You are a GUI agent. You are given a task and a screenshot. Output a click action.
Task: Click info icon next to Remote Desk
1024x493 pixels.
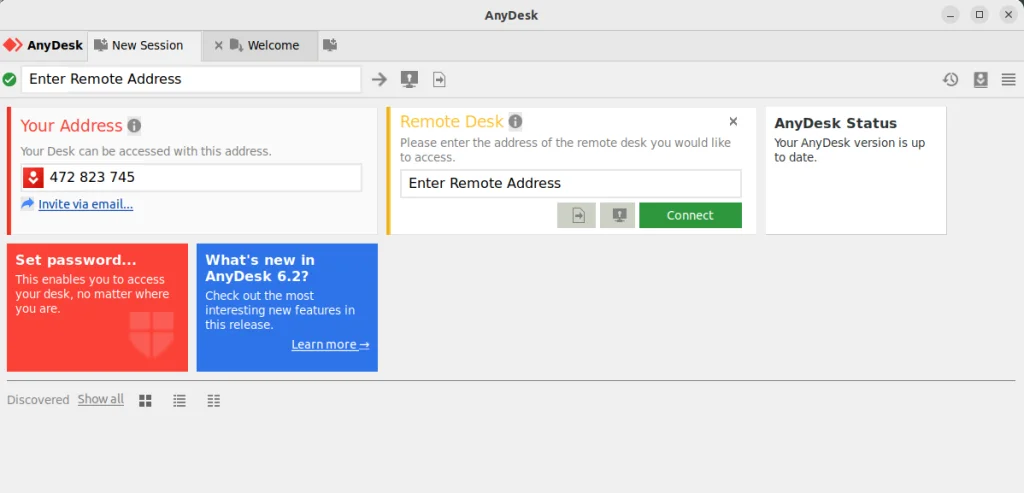(x=515, y=121)
